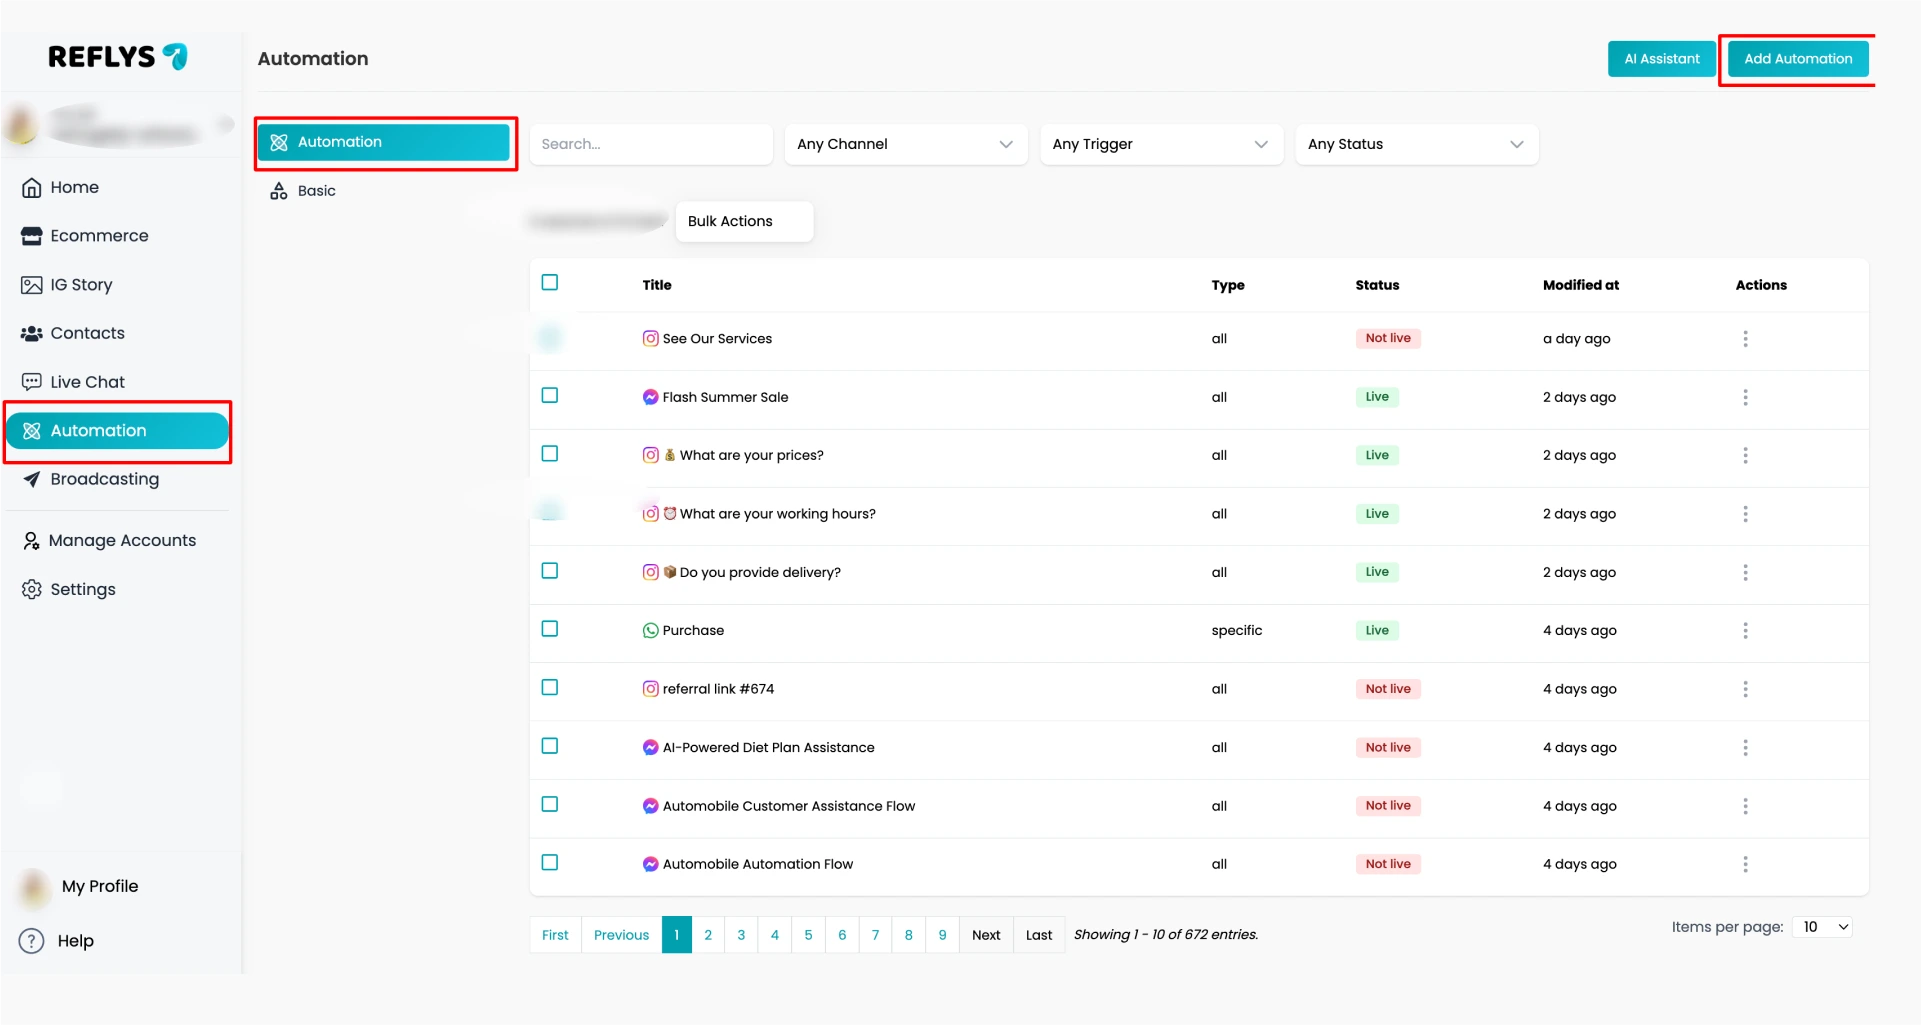Click the Broadcasting paper plane icon

pyautogui.click(x=32, y=479)
